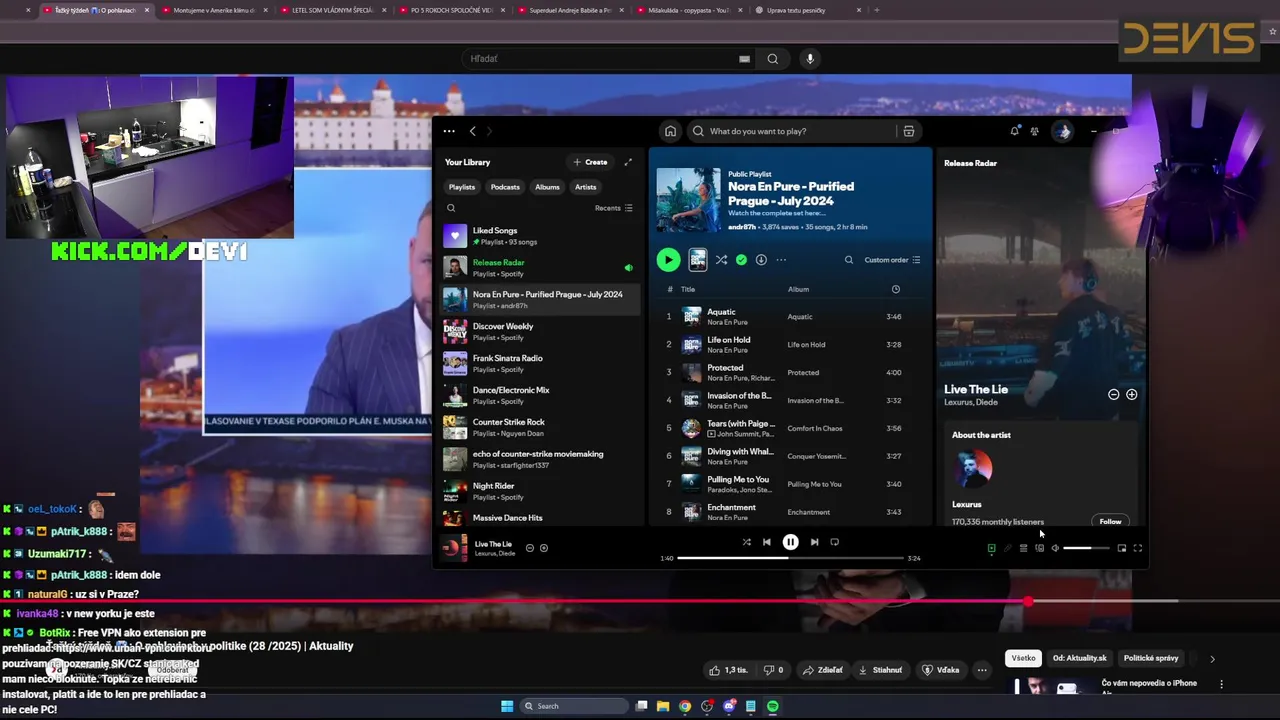The width and height of the screenshot is (1280, 720).
Task: Follow the artist Lexurus
Action: (x=1110, y=521)
